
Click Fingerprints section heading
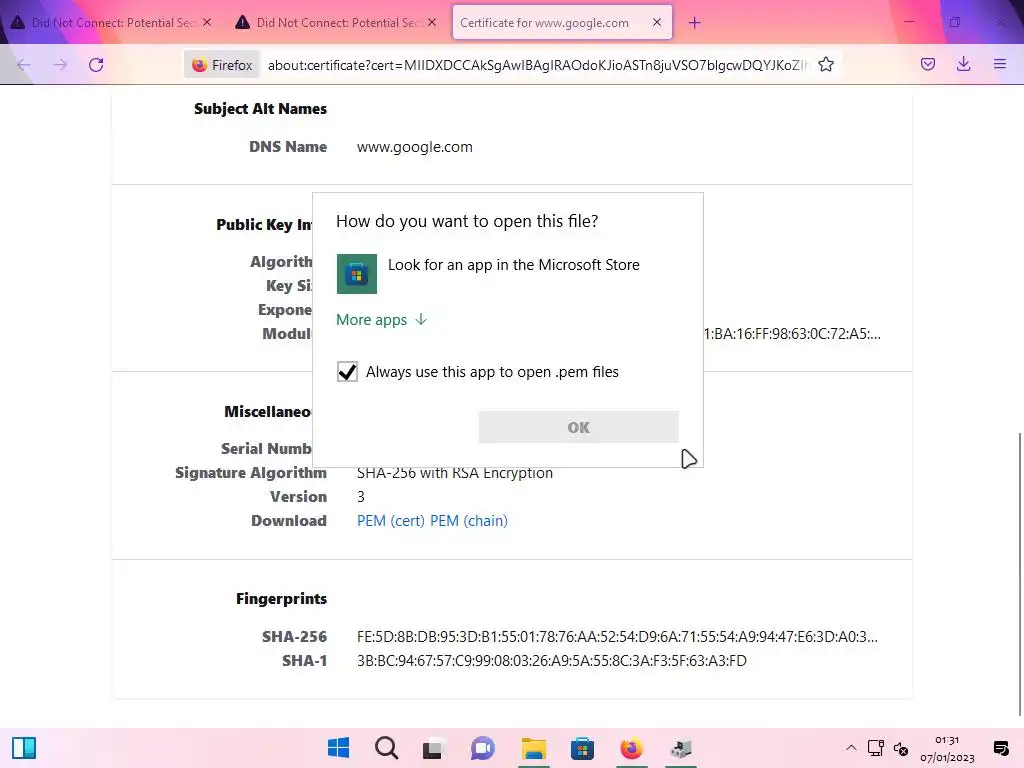(x=281, y=599)
